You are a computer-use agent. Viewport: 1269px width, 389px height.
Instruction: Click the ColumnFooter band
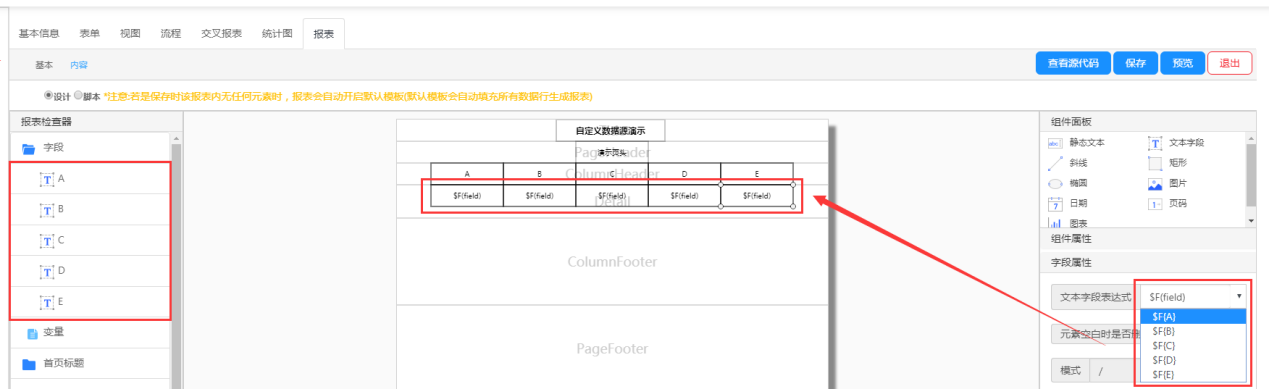[x=613, y=262]
